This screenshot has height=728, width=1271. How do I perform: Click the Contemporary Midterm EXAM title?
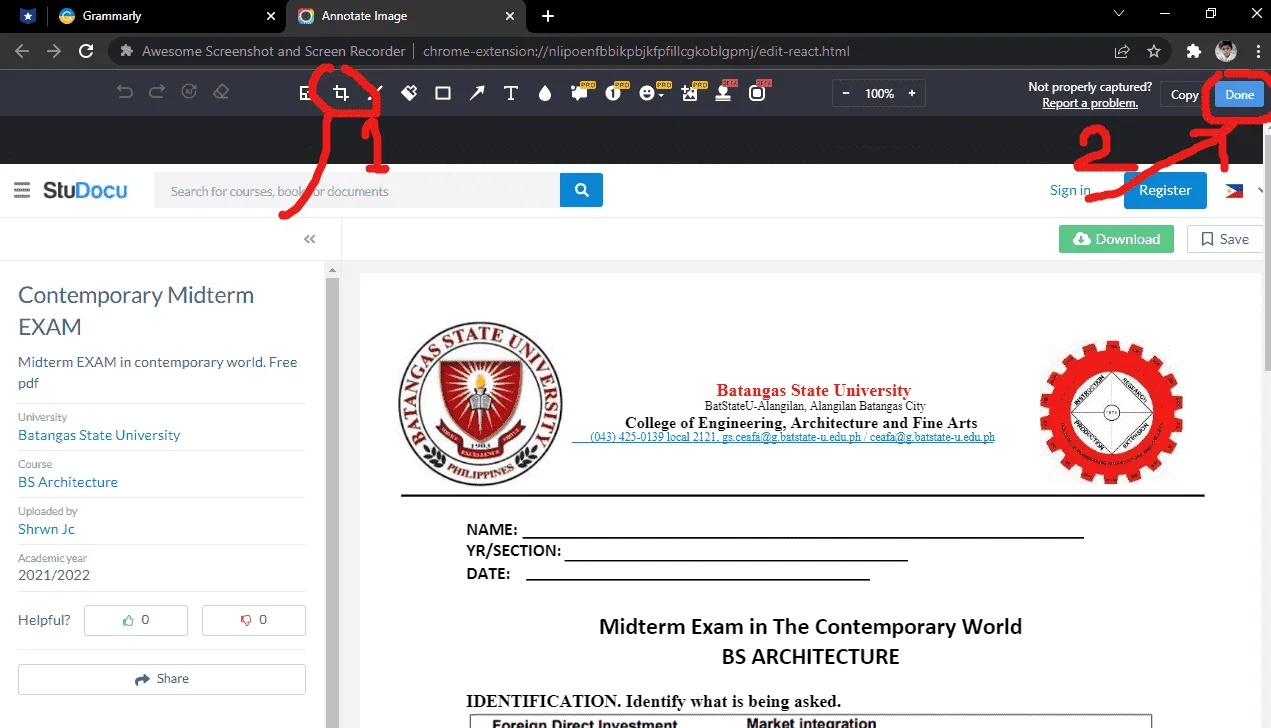(x=136, y=311)
